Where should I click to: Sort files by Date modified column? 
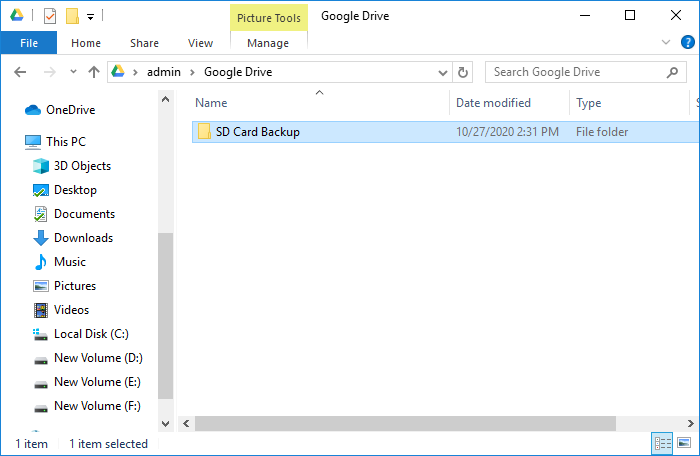493,103
